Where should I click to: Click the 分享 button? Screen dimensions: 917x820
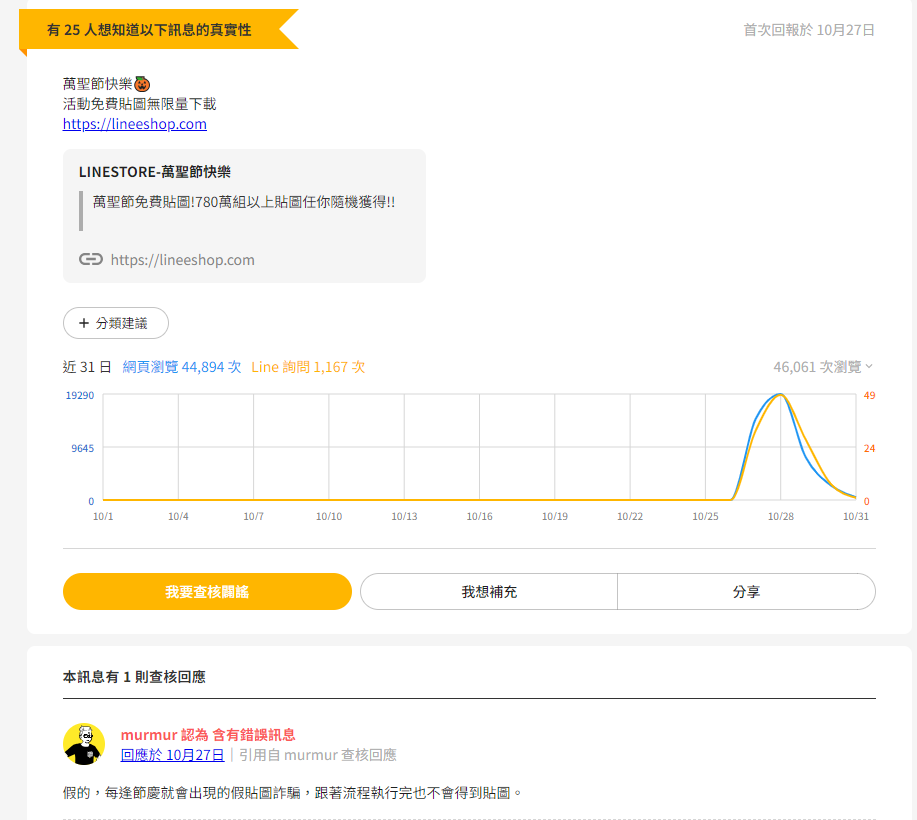coord(746,591)
